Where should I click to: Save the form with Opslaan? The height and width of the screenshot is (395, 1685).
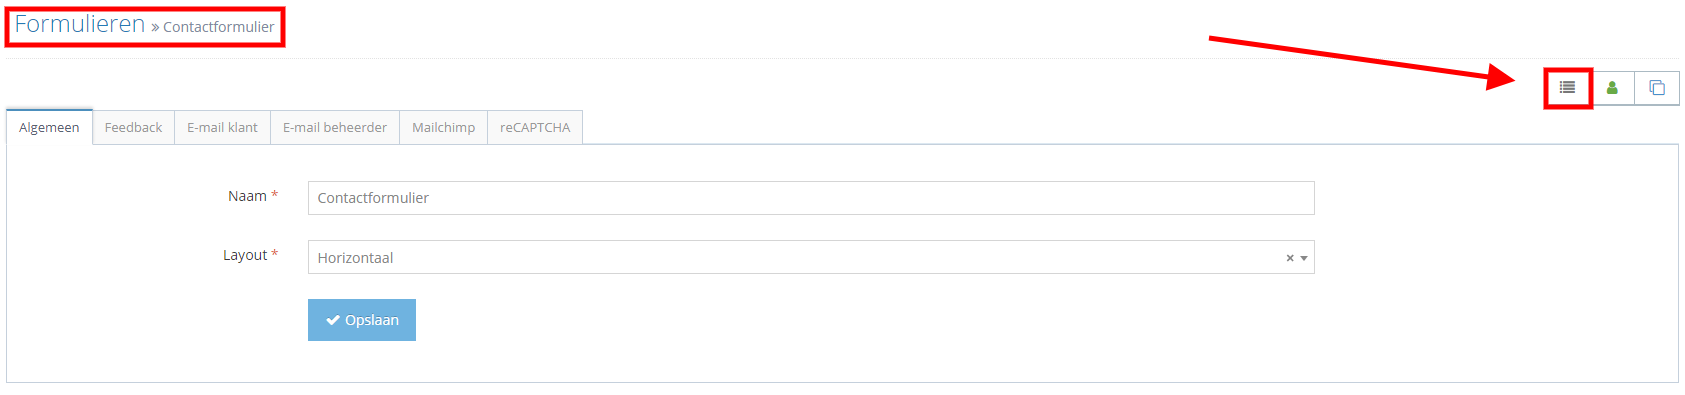pyautogui.click(x=362, y=320)
